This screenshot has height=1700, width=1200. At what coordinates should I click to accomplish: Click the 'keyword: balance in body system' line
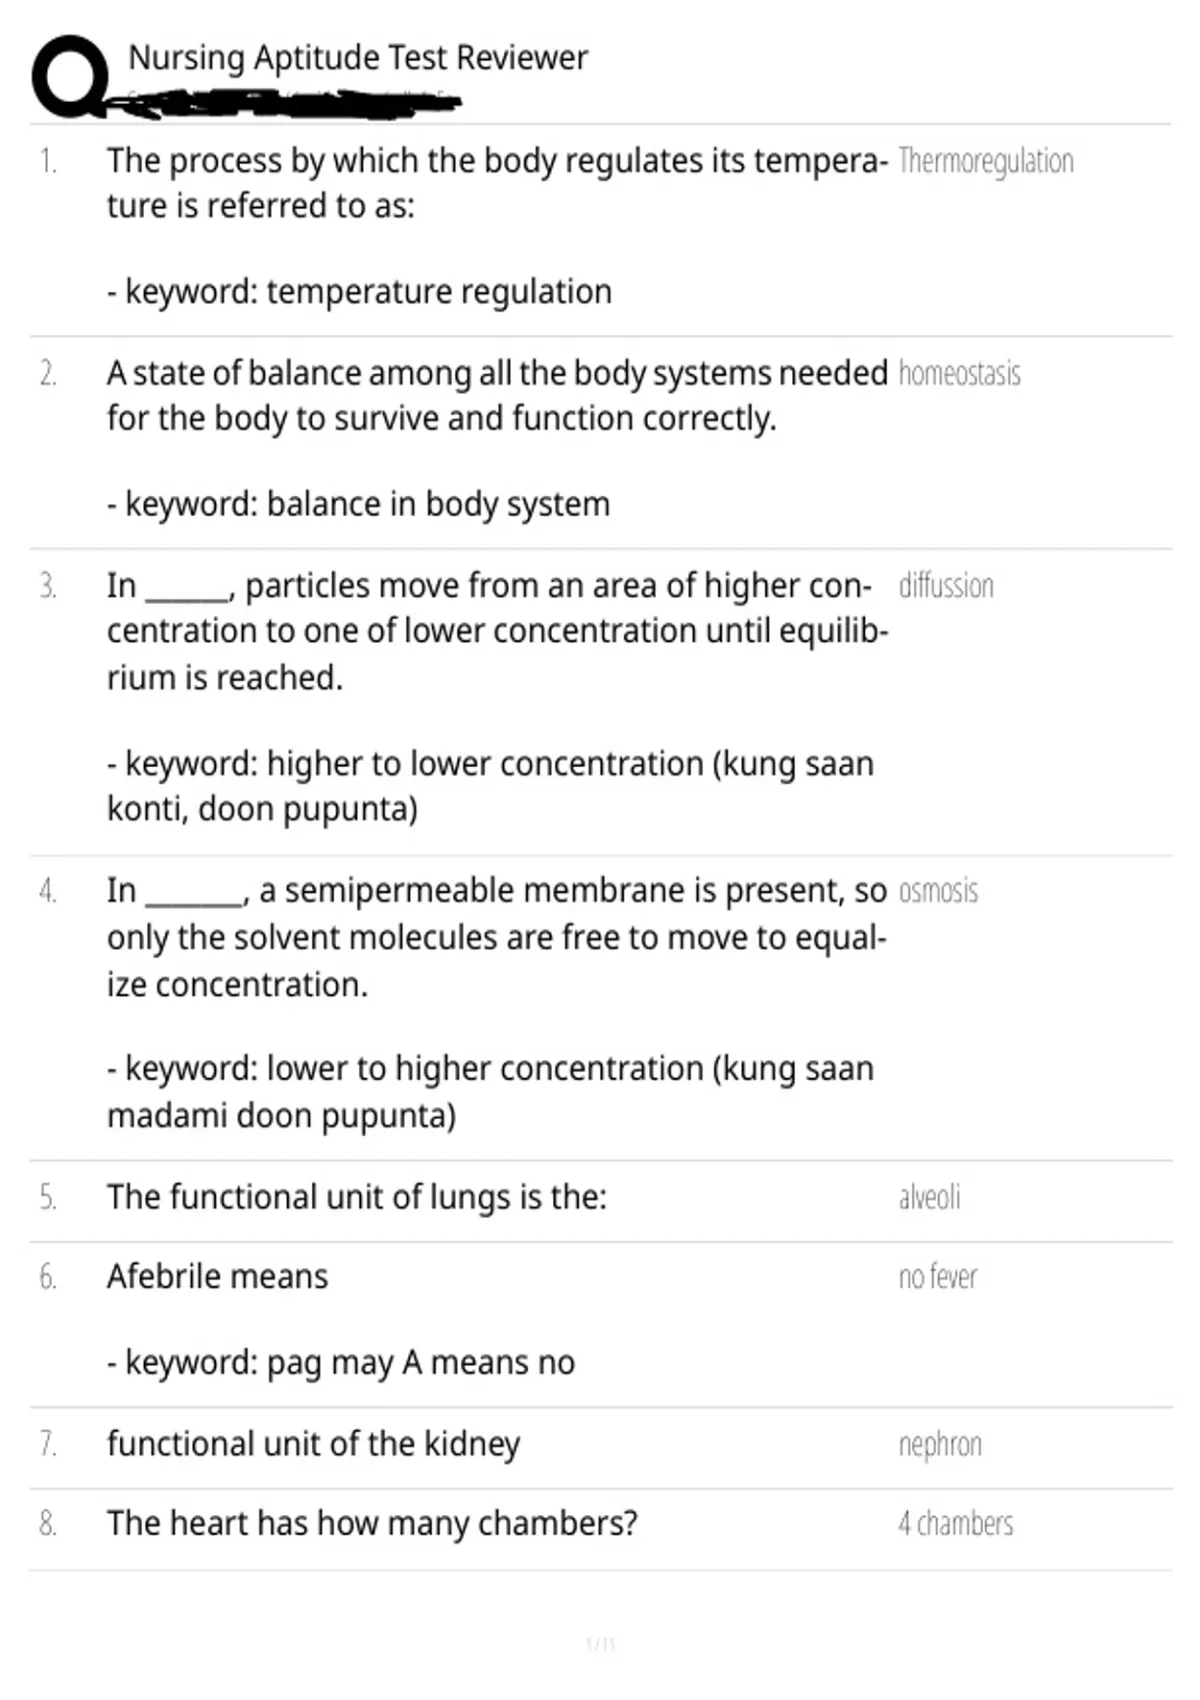tap(359, 504)
